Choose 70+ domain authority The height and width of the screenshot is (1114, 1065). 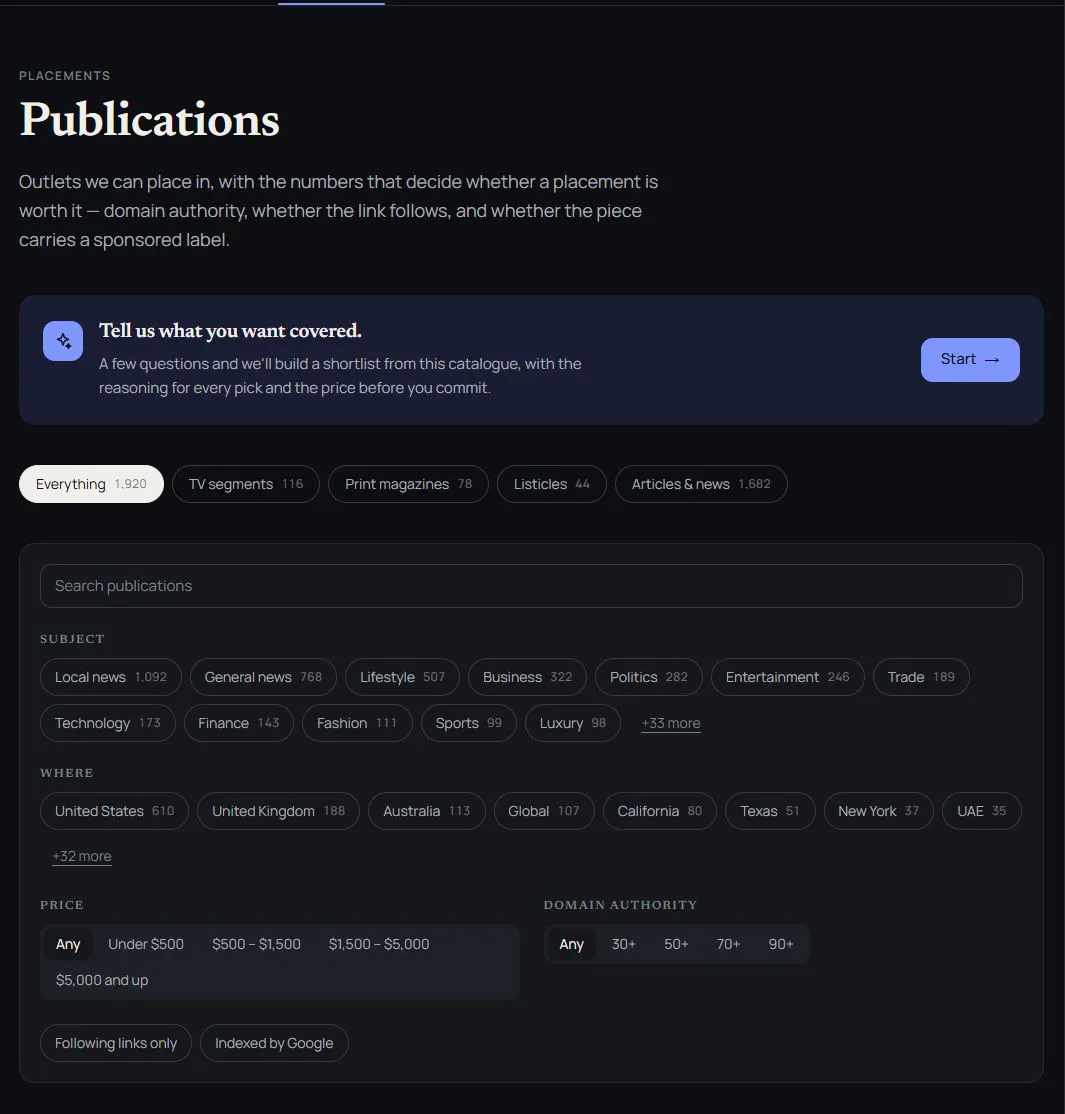728,944
